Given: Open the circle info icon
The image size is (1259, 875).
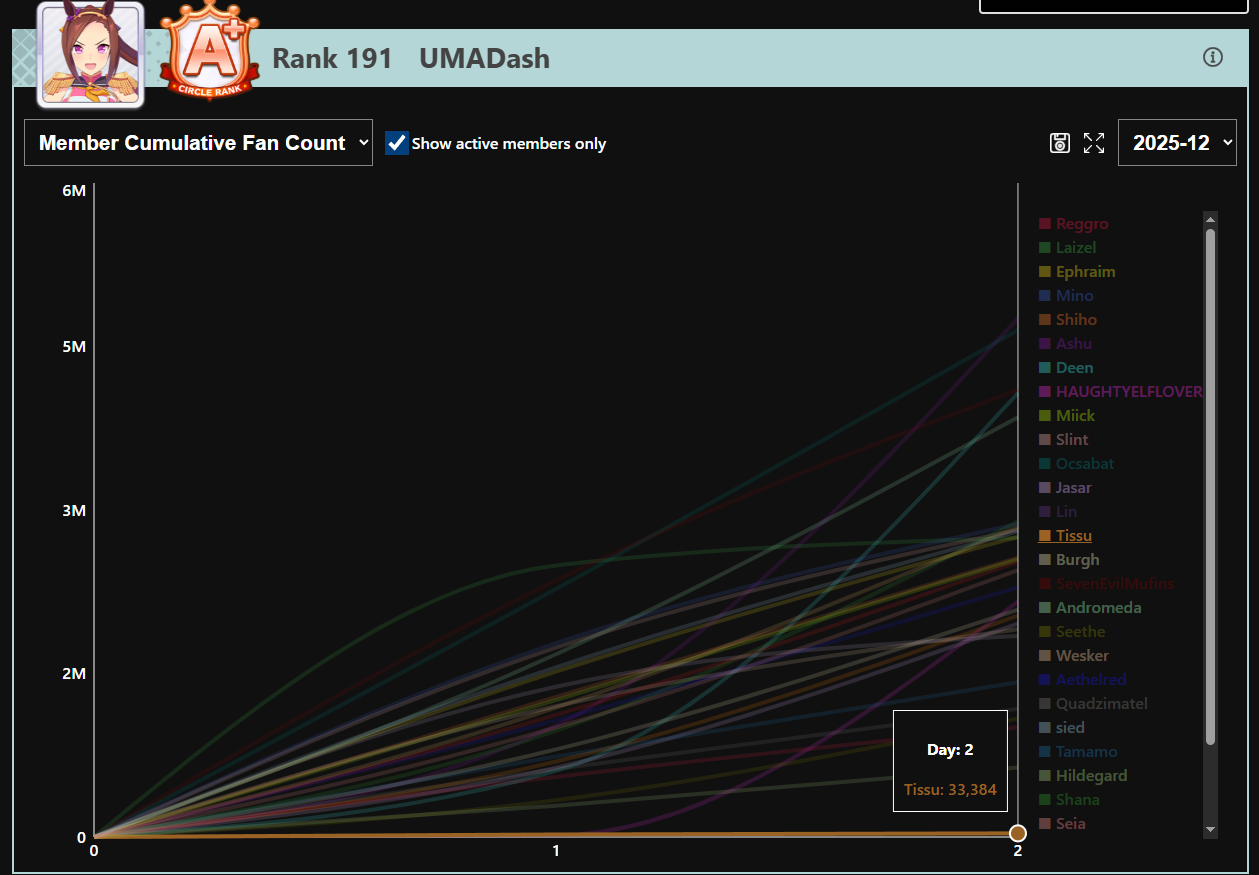Looking at the screenshot, I should click(x=1213, y=57).
